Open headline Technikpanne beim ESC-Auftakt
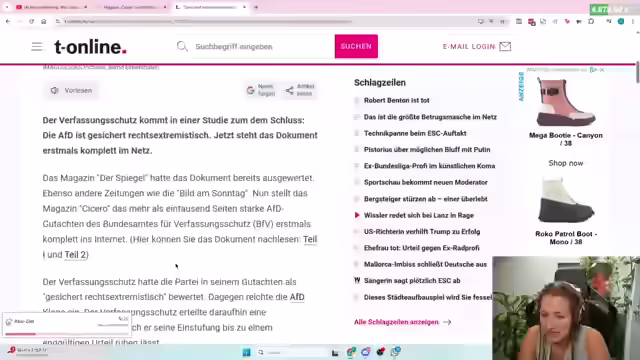The image size is (640, 360). coord(415,133)
